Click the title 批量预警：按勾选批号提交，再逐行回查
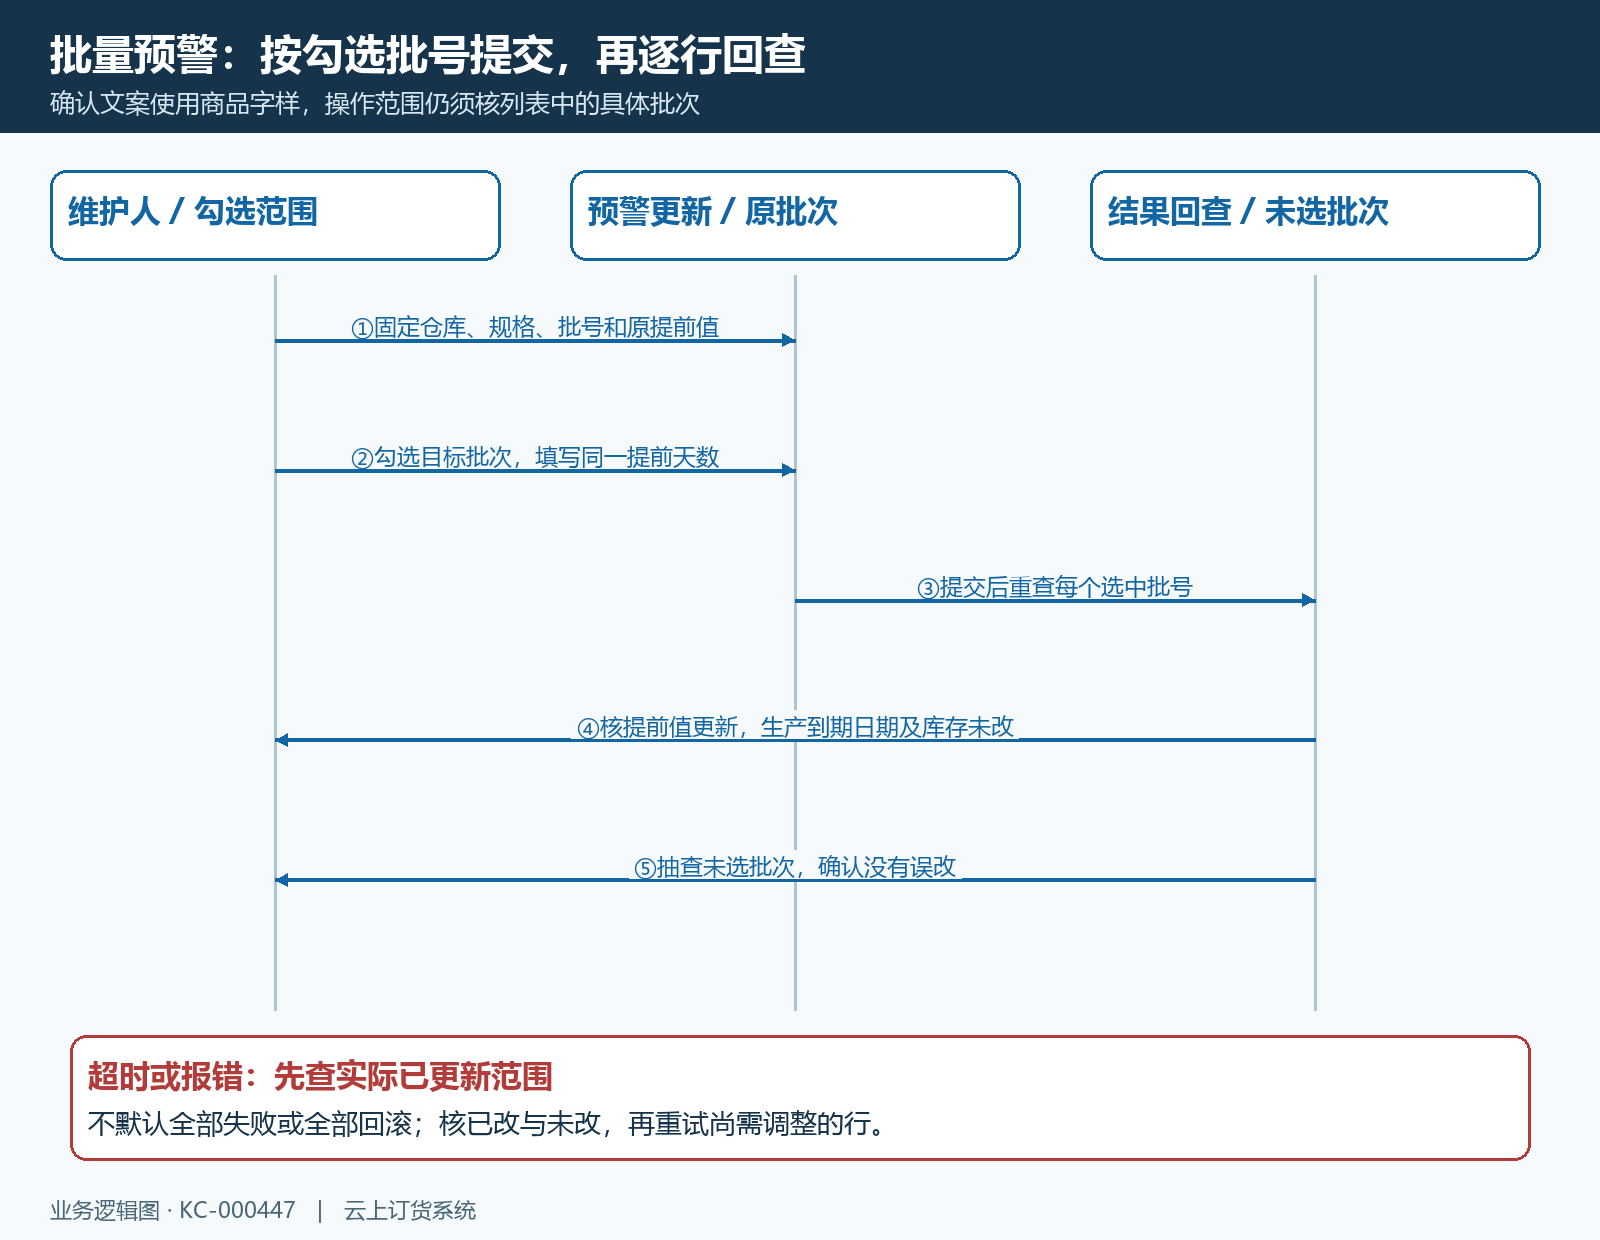The width and height of the screenshot is (1600, 1240). tap(428, 55)
